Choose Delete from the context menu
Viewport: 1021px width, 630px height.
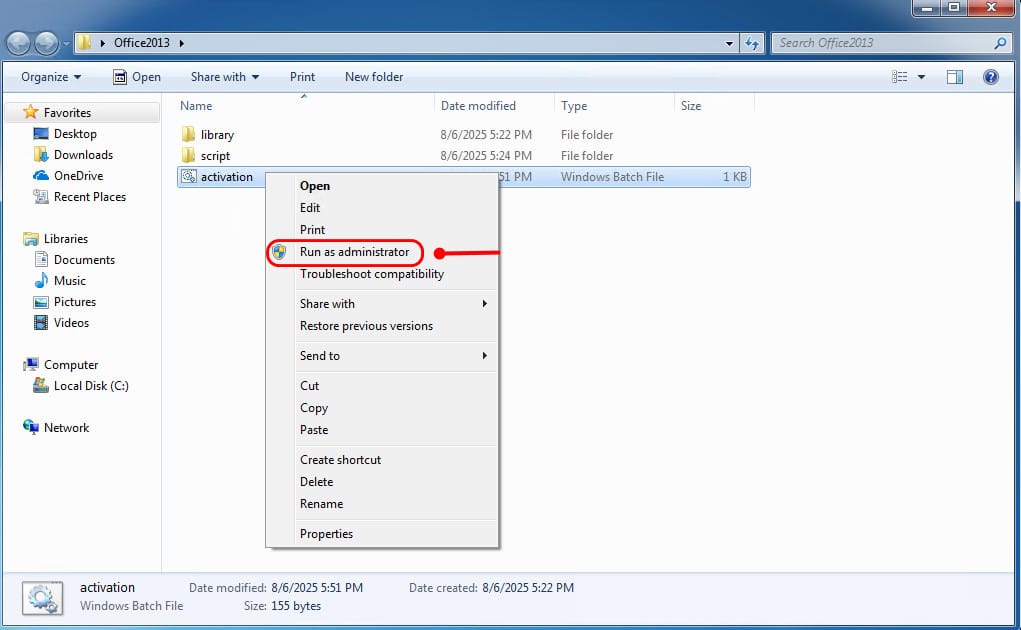point(316,482)
